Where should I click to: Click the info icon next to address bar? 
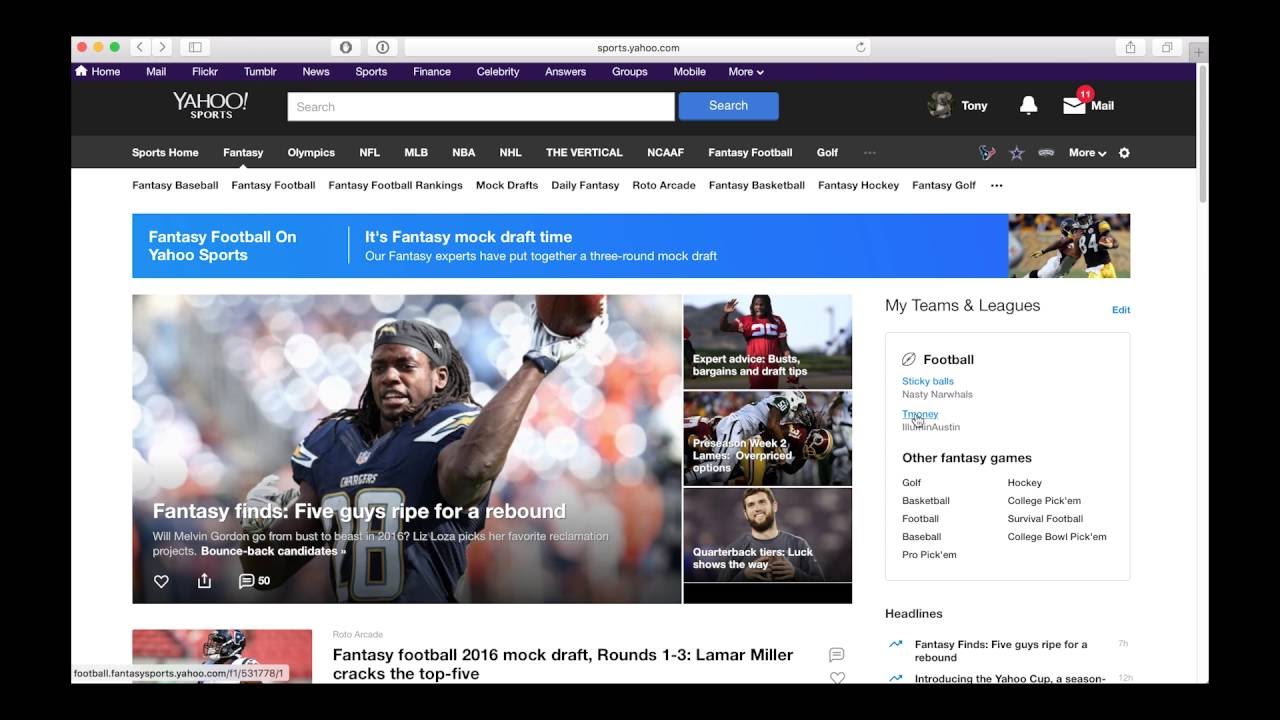(382, 47)
